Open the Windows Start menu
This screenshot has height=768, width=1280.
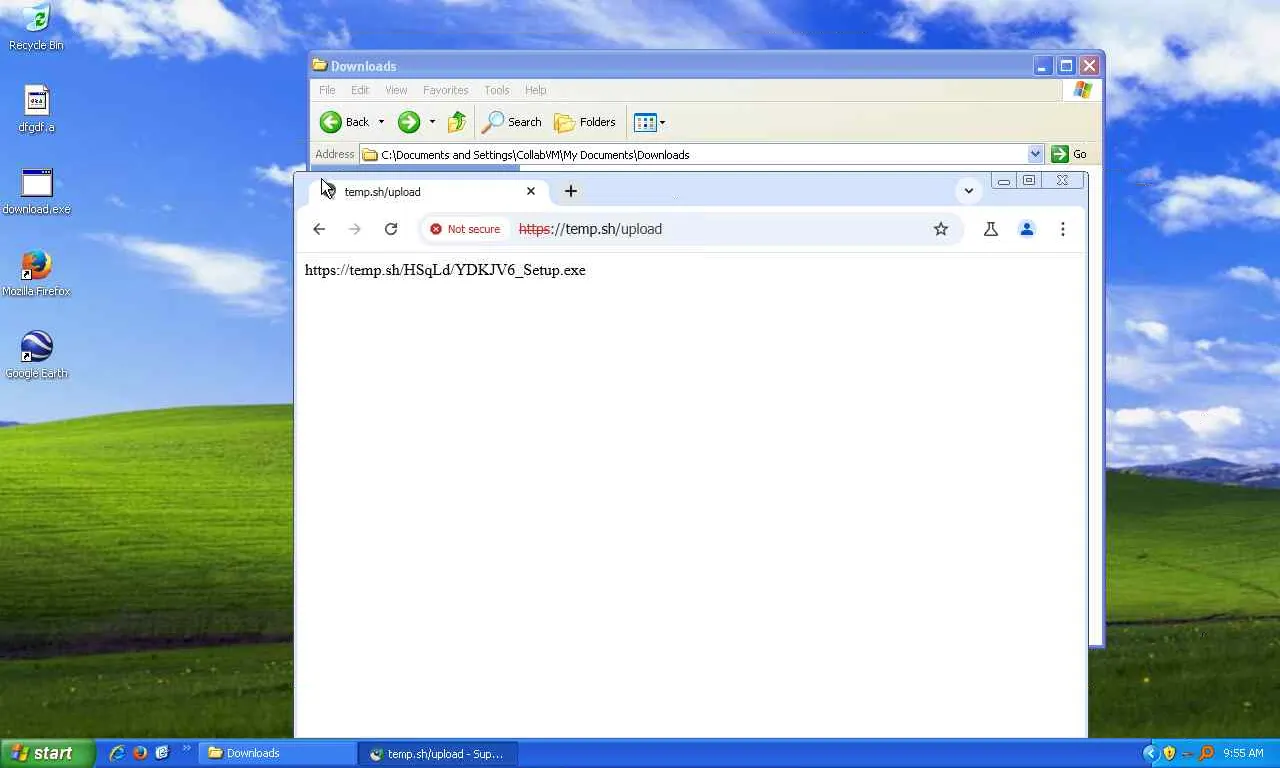pos(48,753)
